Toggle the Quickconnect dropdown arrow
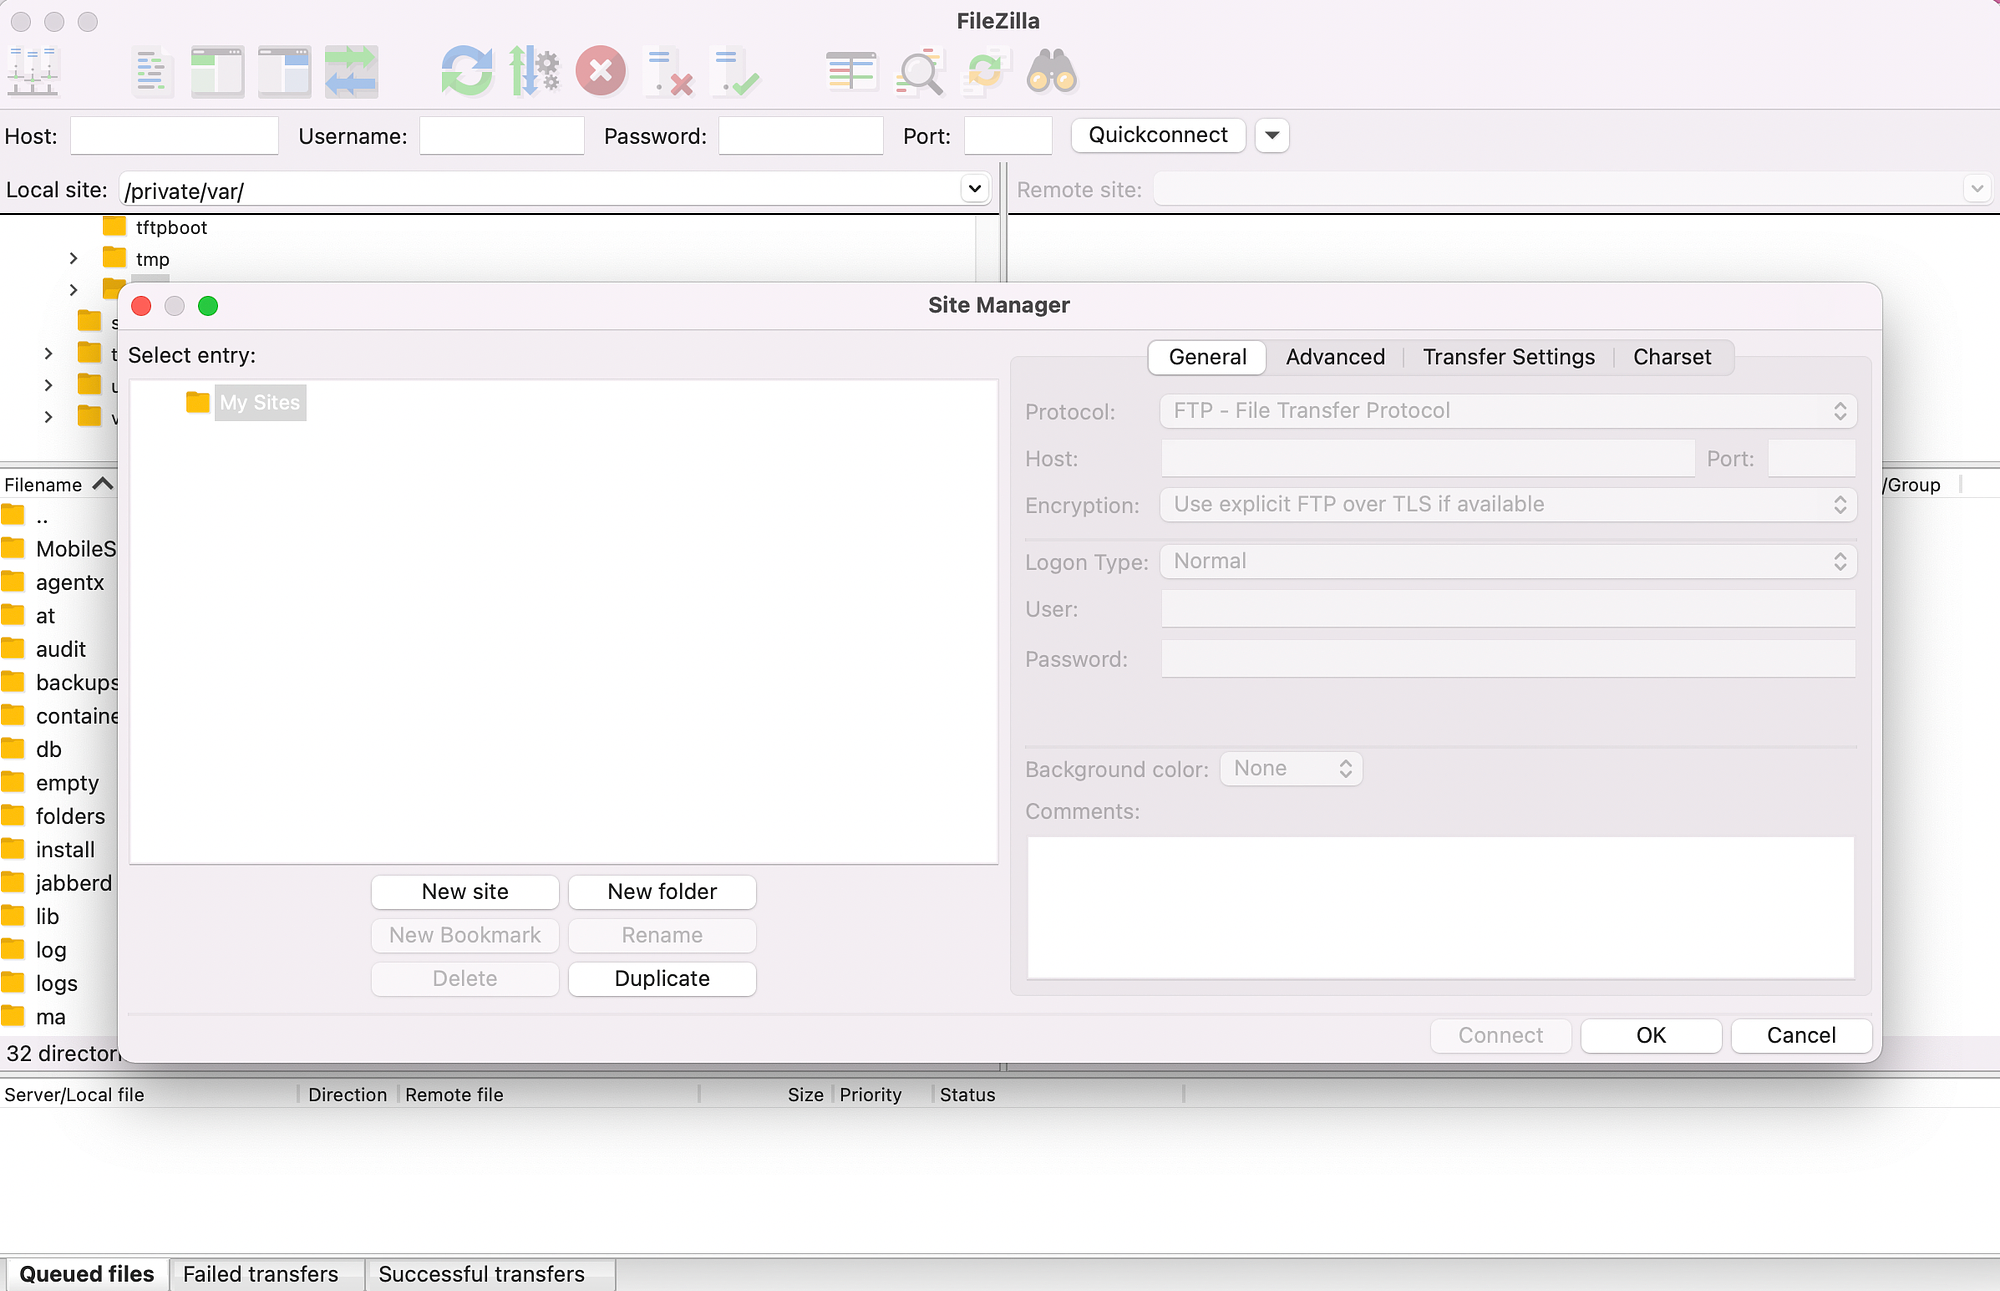This screenshot has width=2000, height=1291. 1273,136
